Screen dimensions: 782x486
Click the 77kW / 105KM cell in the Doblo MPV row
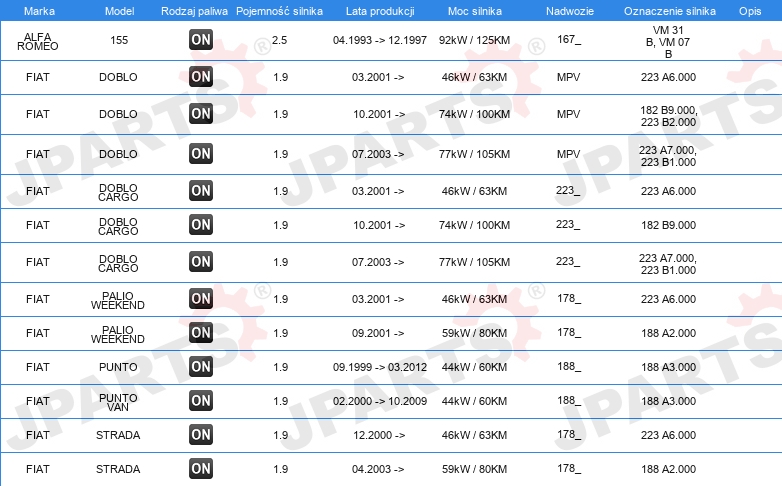(x=474, y=154)
